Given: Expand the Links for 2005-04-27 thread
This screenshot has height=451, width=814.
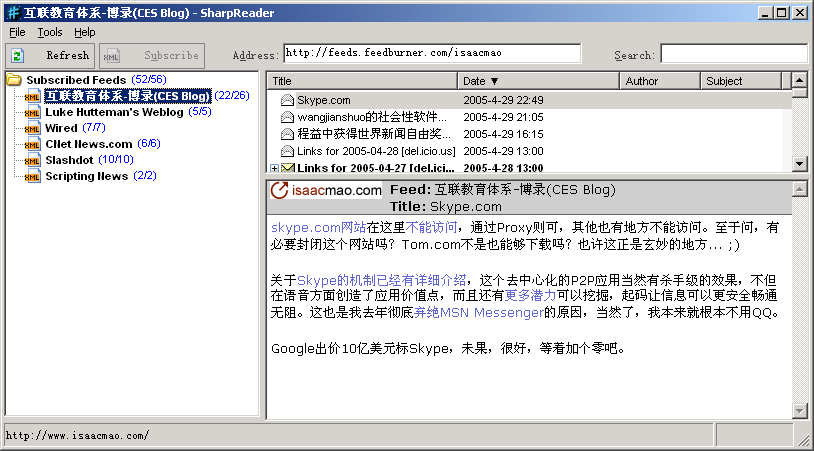Looking at the screenshot, I should pos(274,168).
